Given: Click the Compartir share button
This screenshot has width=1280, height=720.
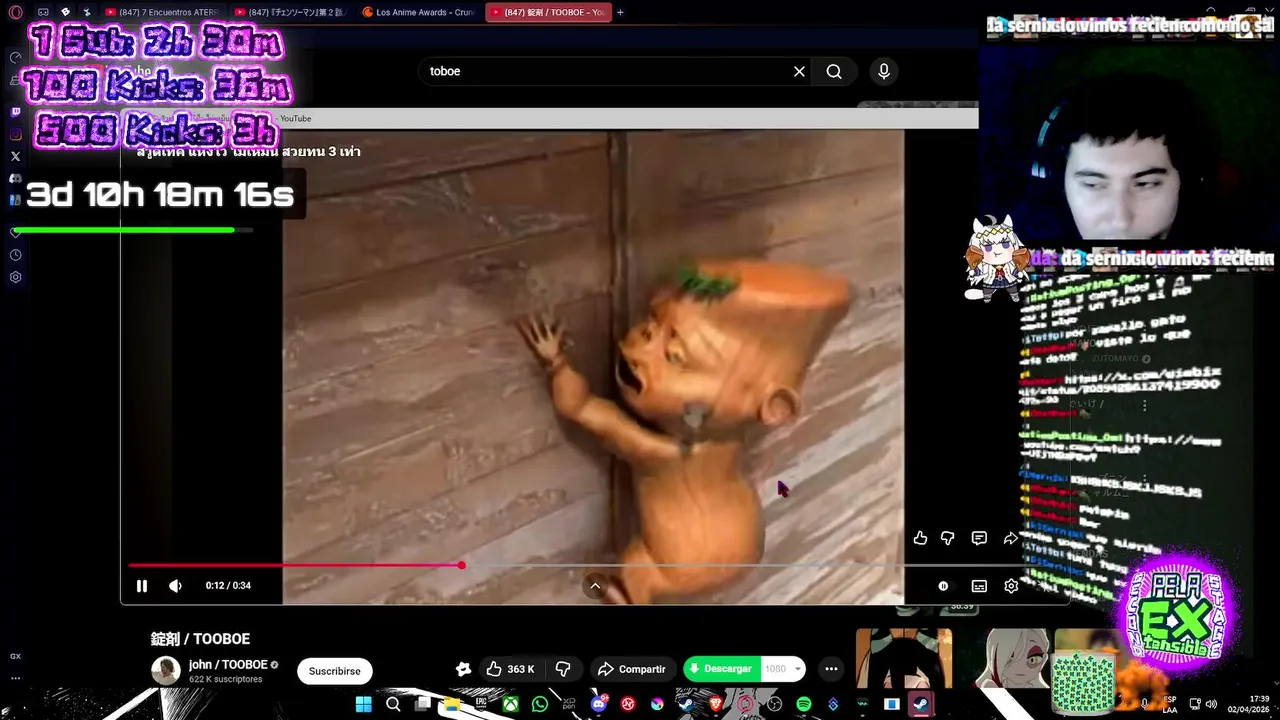Looking at the screenshot, I should coord(631,669).
